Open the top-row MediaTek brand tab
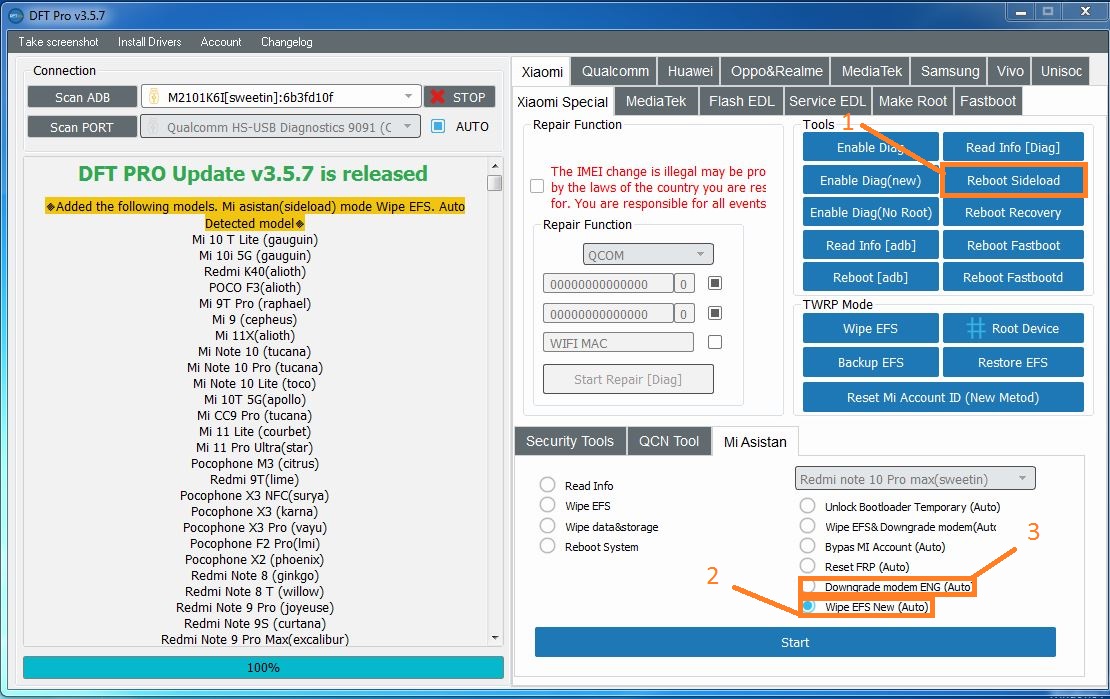 871,71
